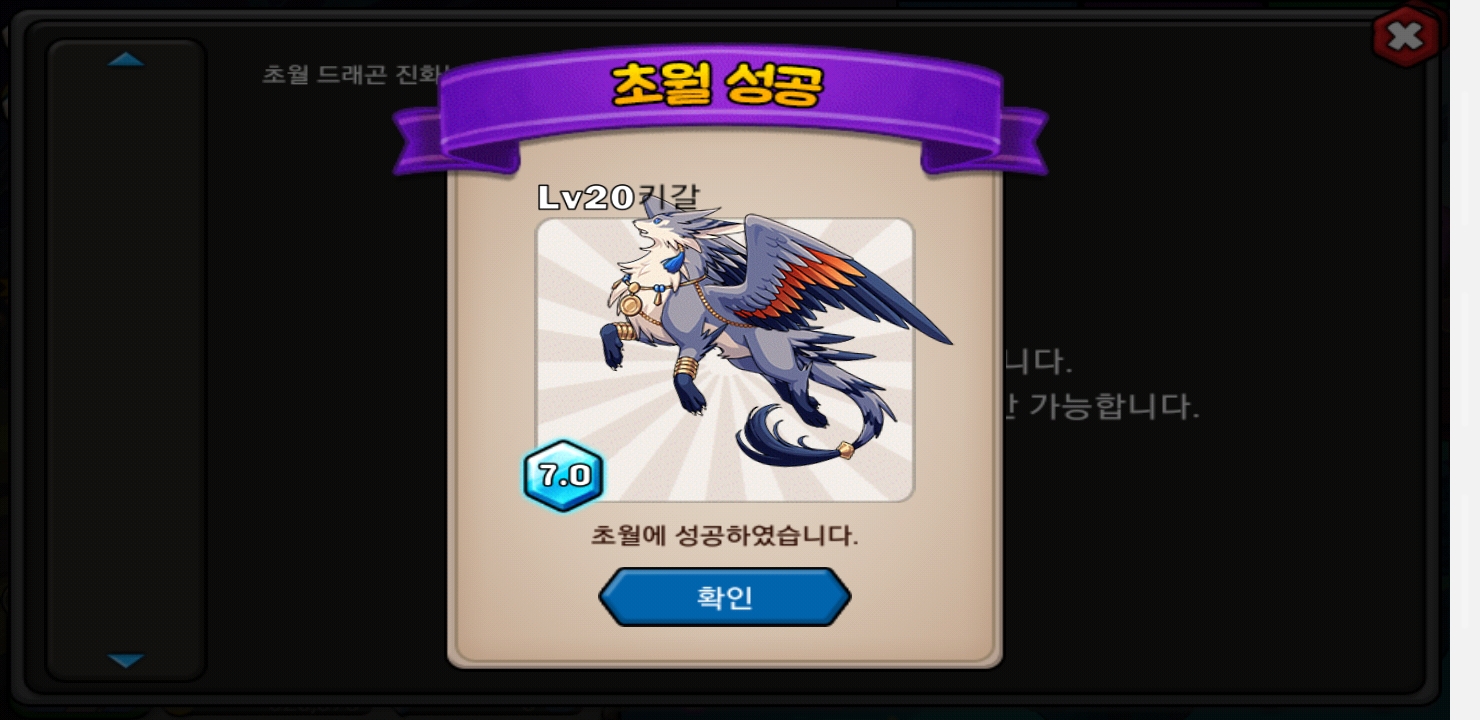Screen dimensions: 1480x720
Task: Click the dragon name next to Lv20
Action: coord(668,198)
